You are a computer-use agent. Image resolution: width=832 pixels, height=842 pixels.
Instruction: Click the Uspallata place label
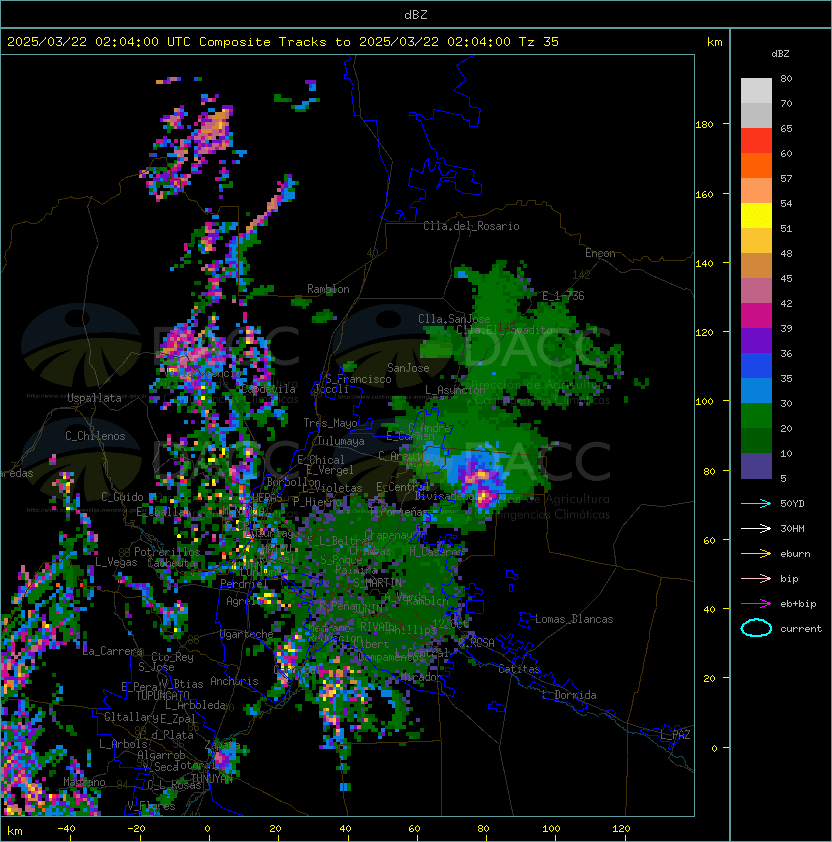[x=94, y=398]
